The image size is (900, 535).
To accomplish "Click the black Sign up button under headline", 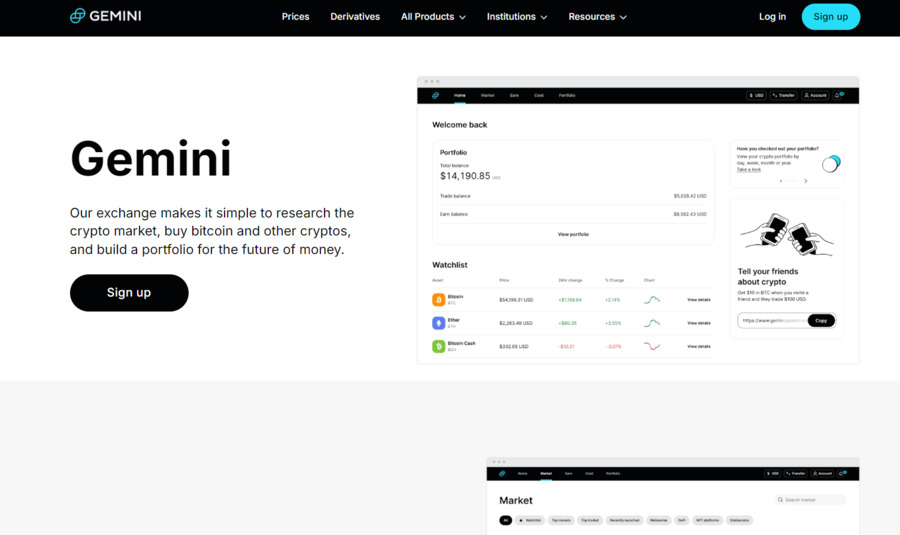I will tap(129, 293).
